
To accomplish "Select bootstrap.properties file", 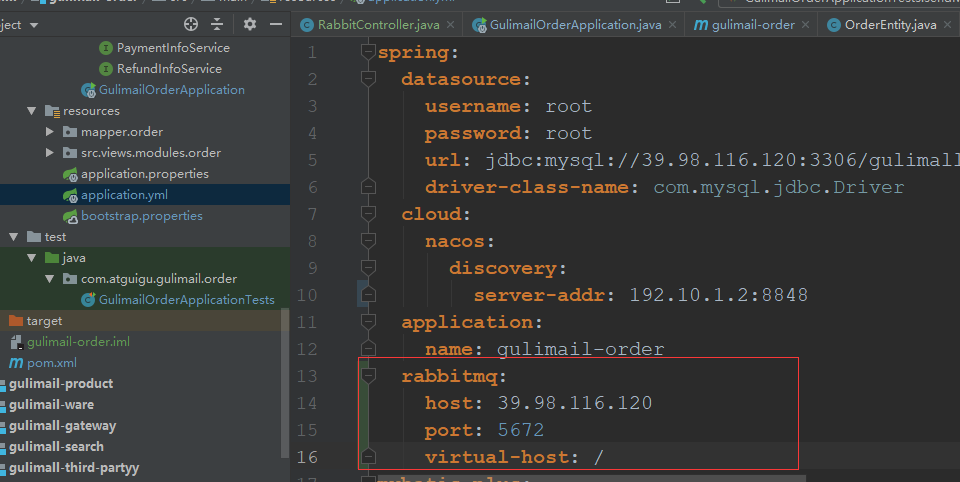I will (x=141, y=216).
